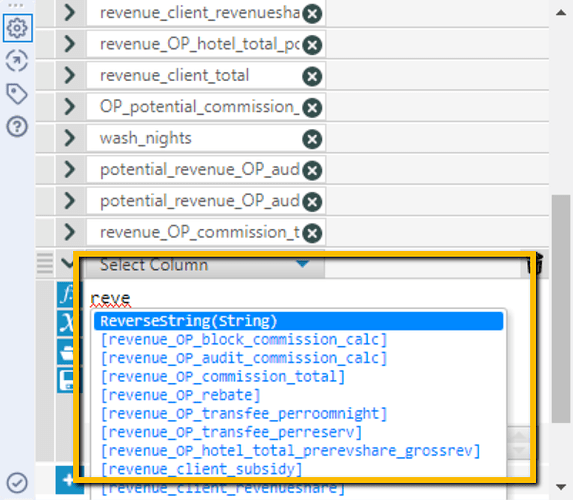
Task: Open the Help question mark icon
Action: pos(17,126)
